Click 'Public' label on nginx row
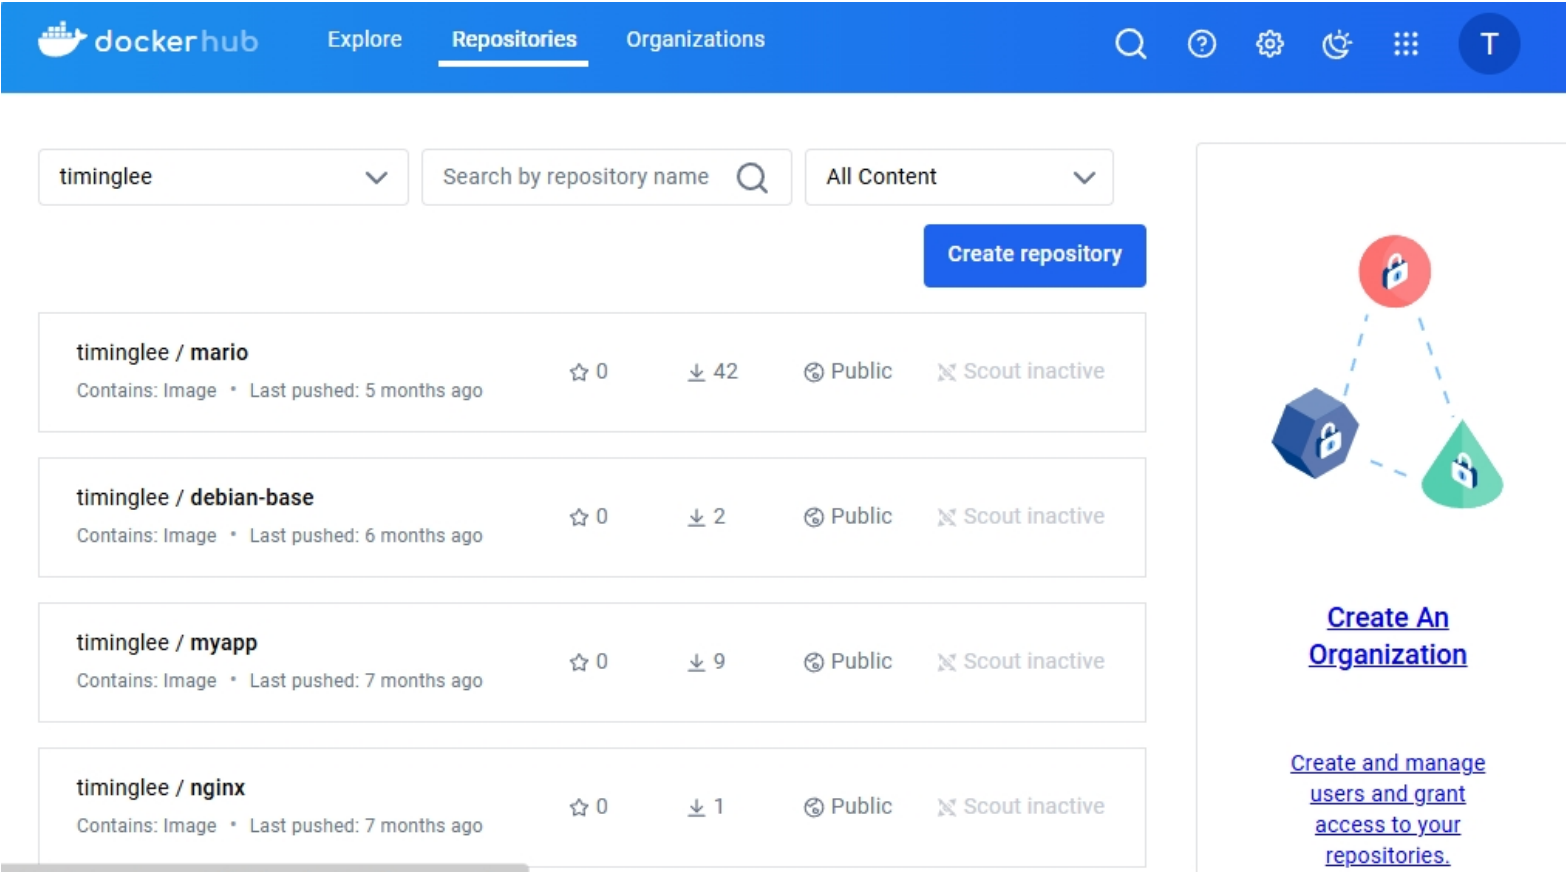 (861, 806)
